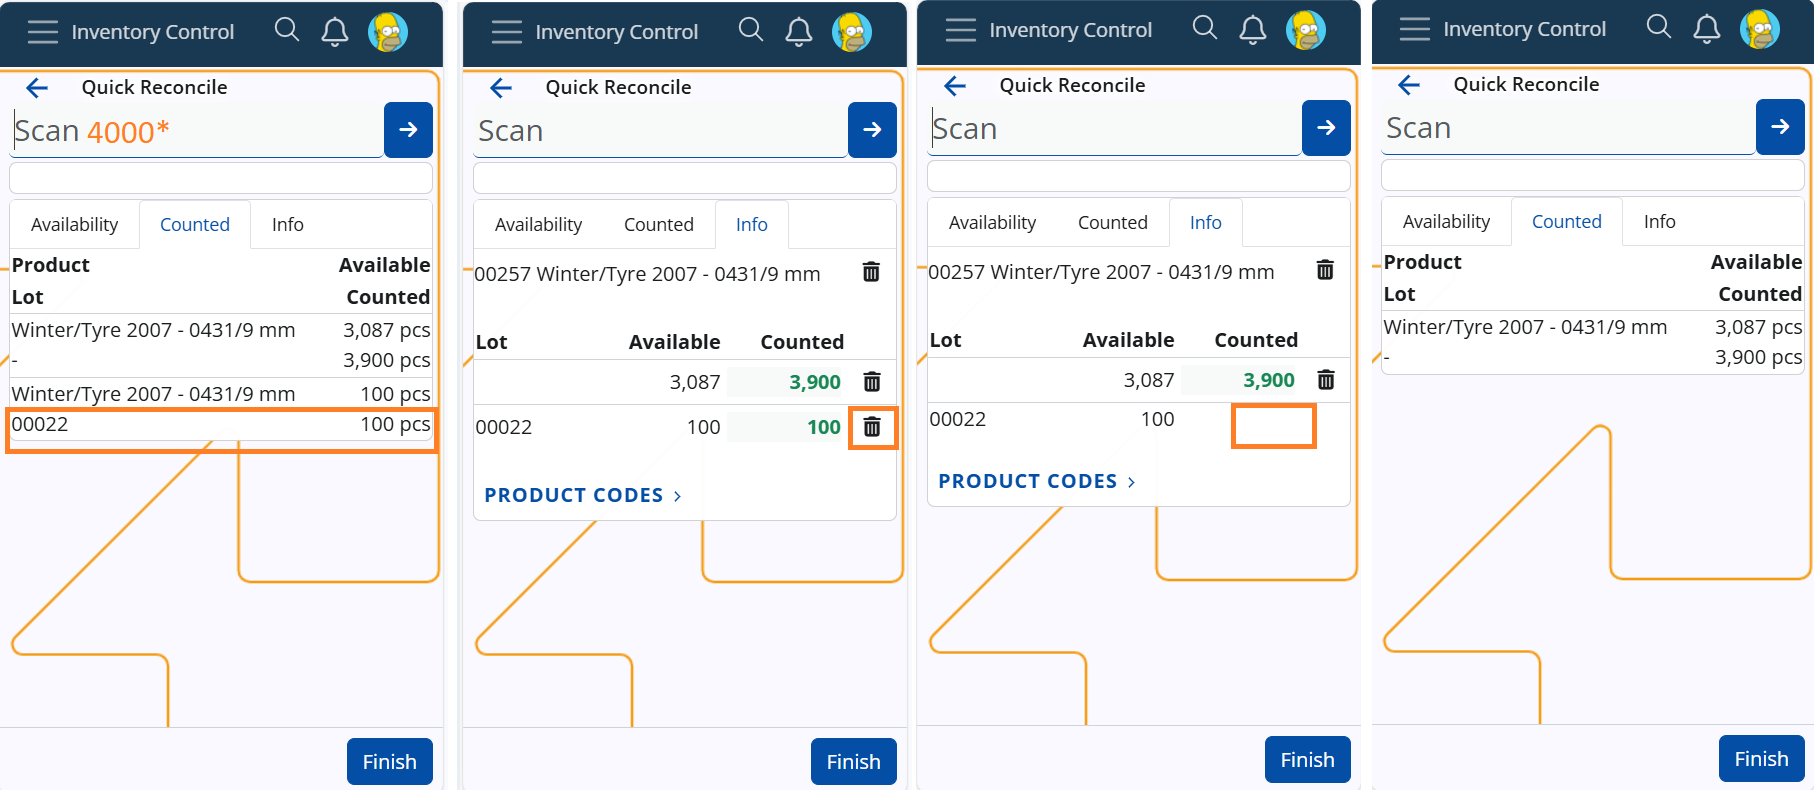This screenshot has height=790, width=1820.
Task: Select Counted tab in the leftmost screen
Action: point(195,225)
